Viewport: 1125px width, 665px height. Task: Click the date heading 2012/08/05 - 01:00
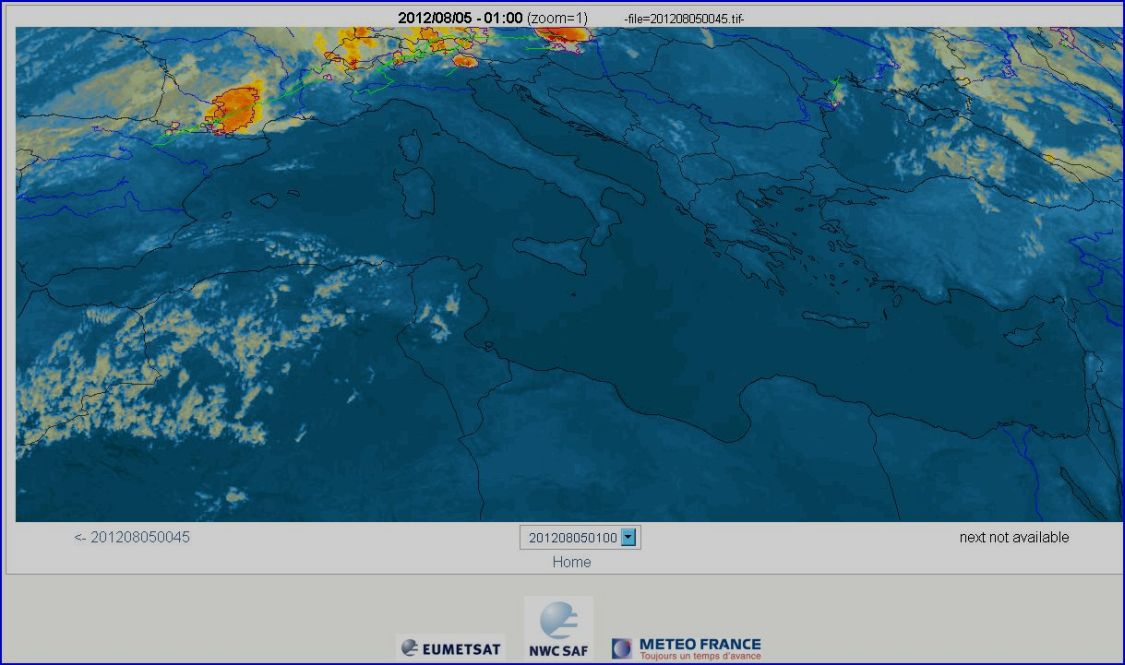pyautogui.click(x=460, y=17)
